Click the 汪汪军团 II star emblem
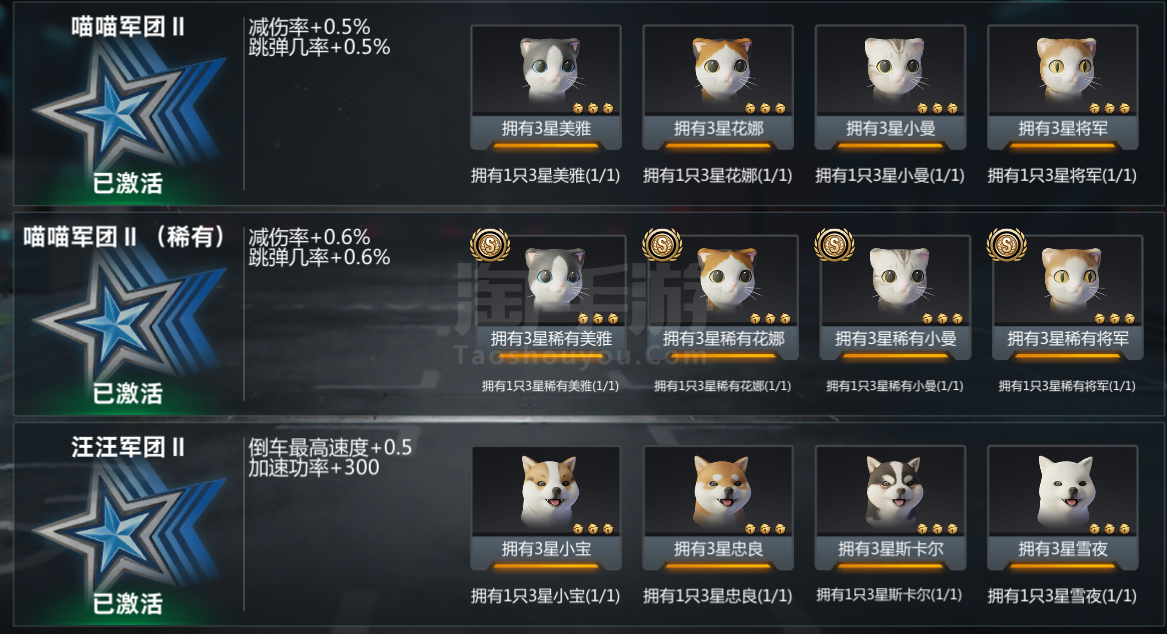The width and height of the screenshot is (1167, 634). coord(127,526)
